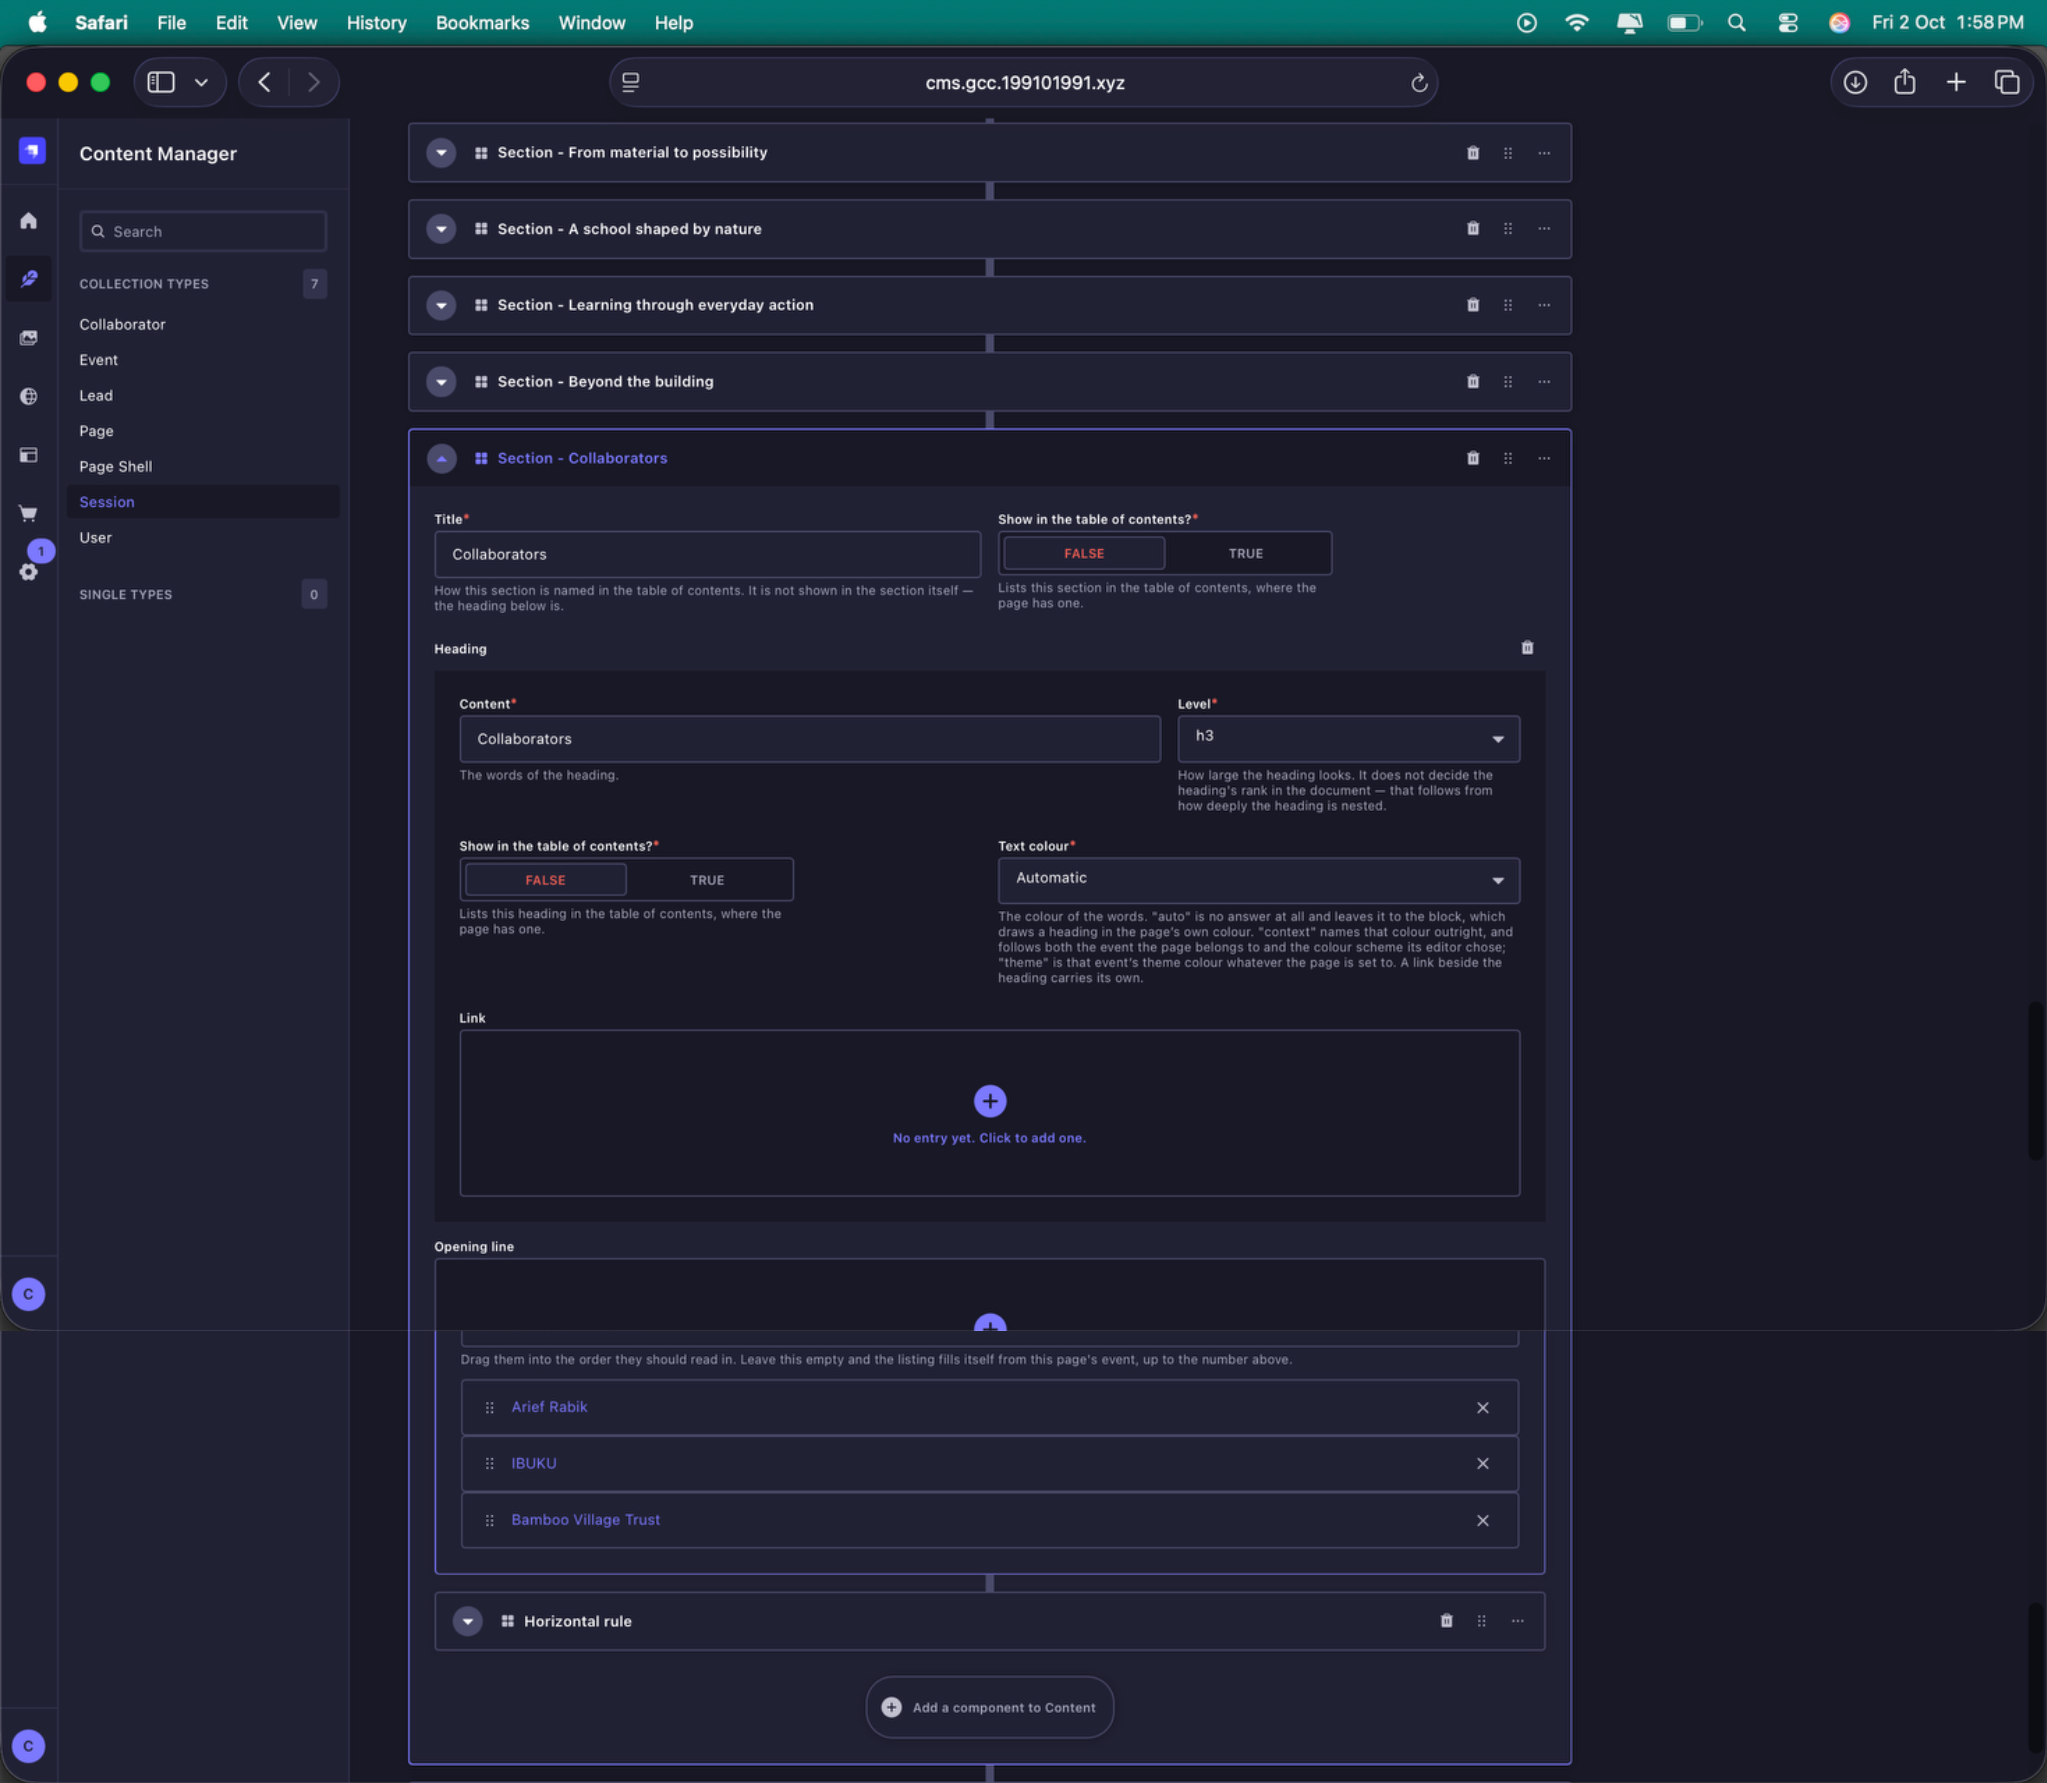Click the Content Manager feather icon

tap(28, 279)
